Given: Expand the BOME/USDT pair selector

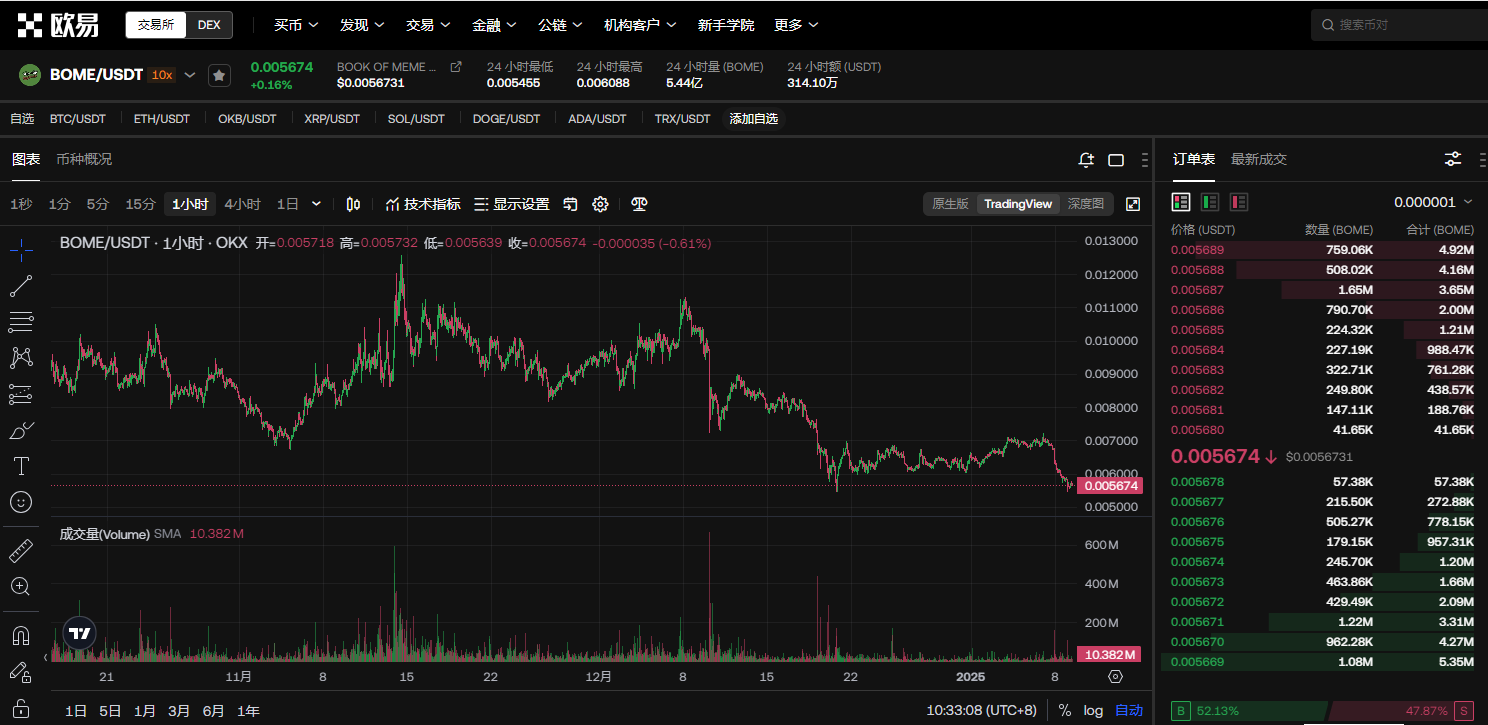Looking at the screenshot, I should [190, 75].
